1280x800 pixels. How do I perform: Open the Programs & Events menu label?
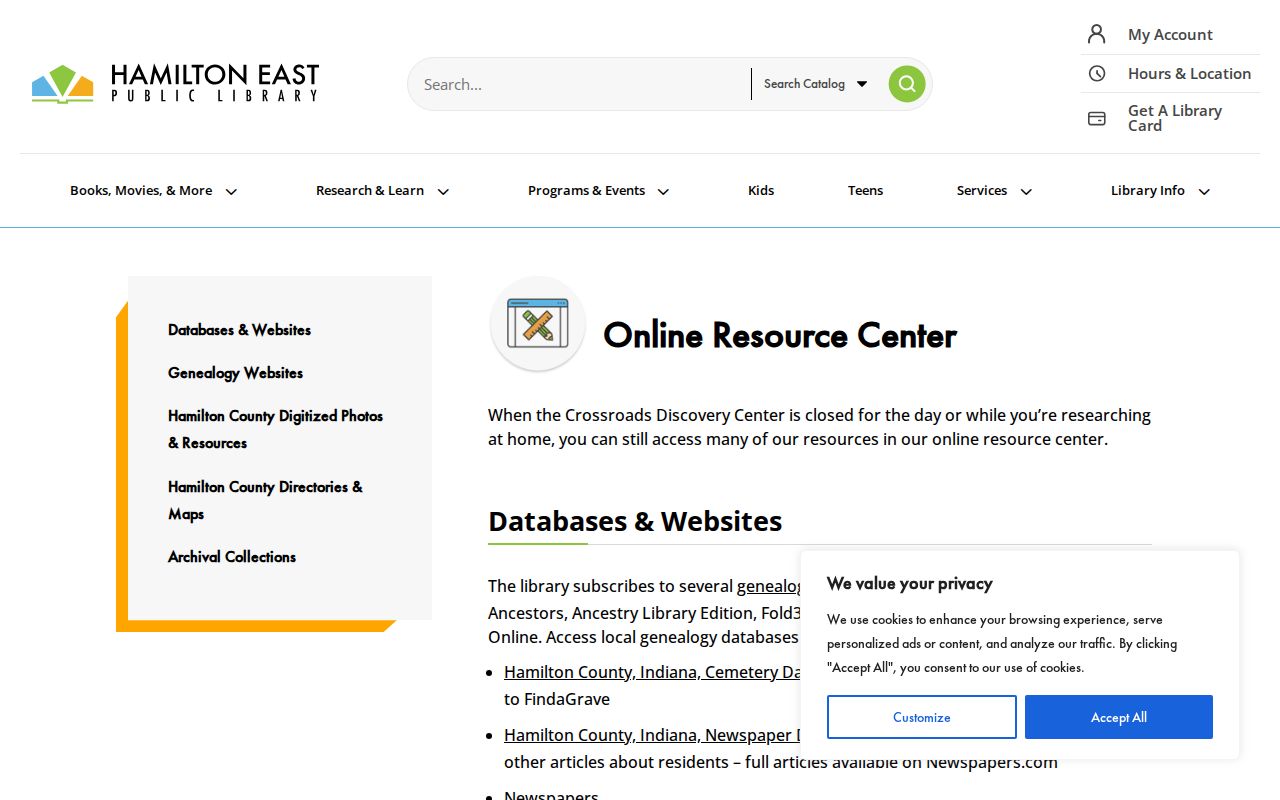[x=586, y=190]
